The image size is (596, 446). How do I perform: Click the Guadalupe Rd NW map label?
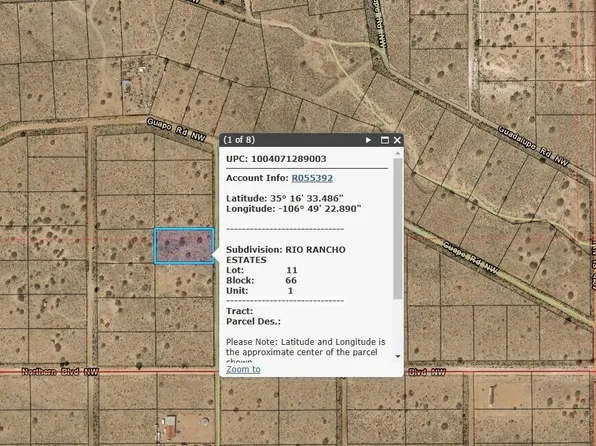533,146
